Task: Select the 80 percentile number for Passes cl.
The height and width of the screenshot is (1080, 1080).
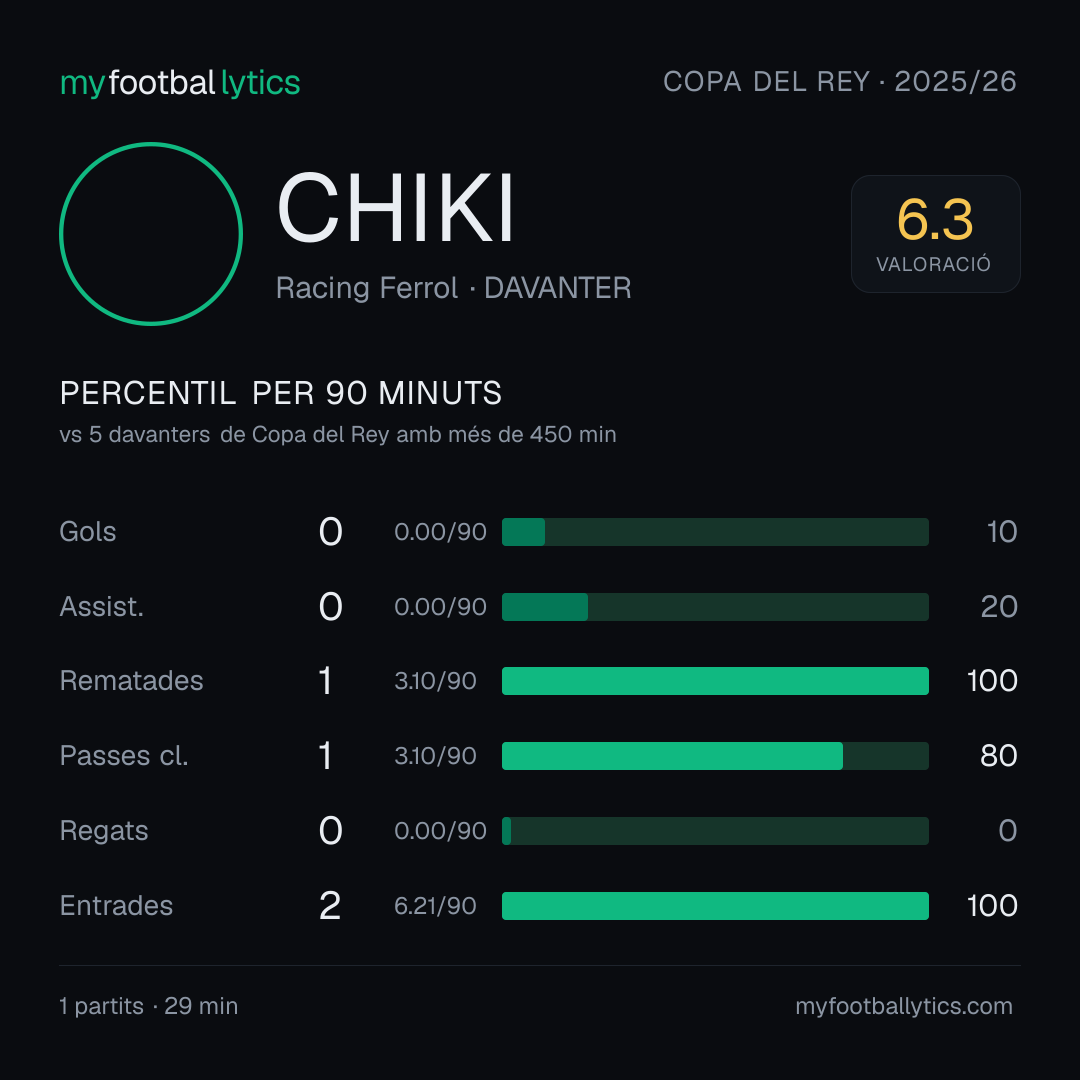Action: [x=998, y=756]
